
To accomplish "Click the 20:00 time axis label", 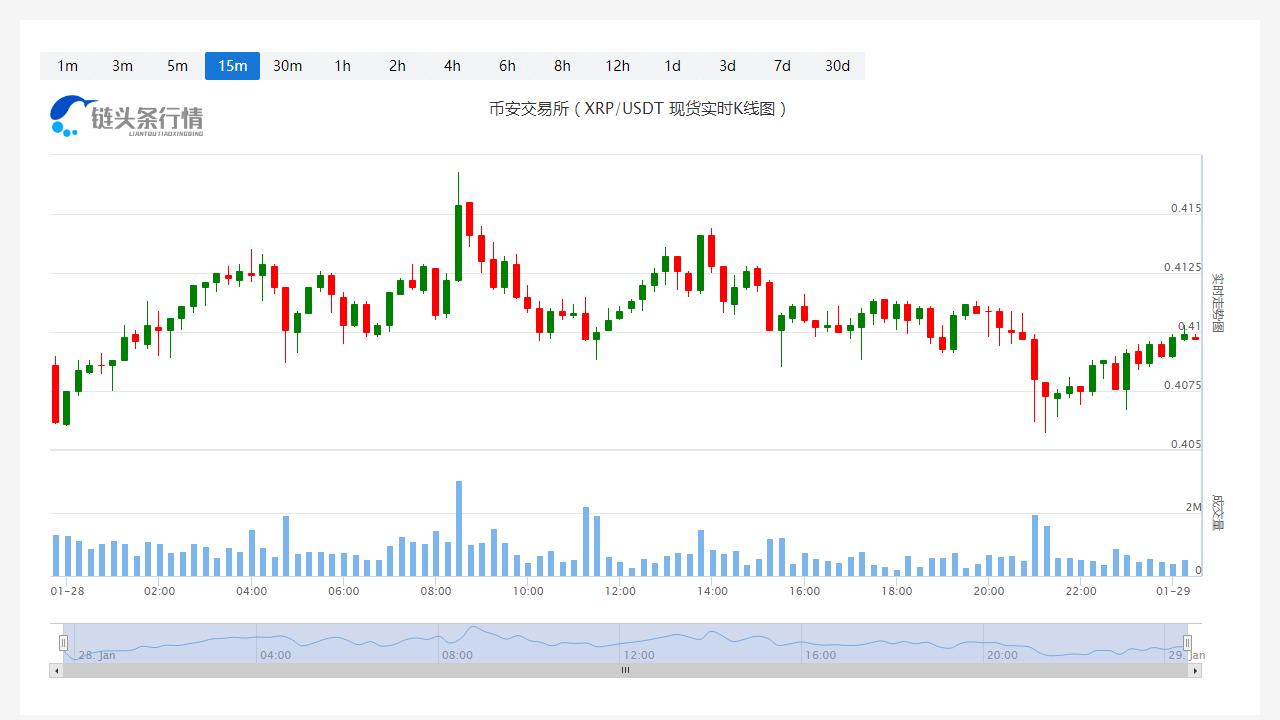I will [988, 591].
